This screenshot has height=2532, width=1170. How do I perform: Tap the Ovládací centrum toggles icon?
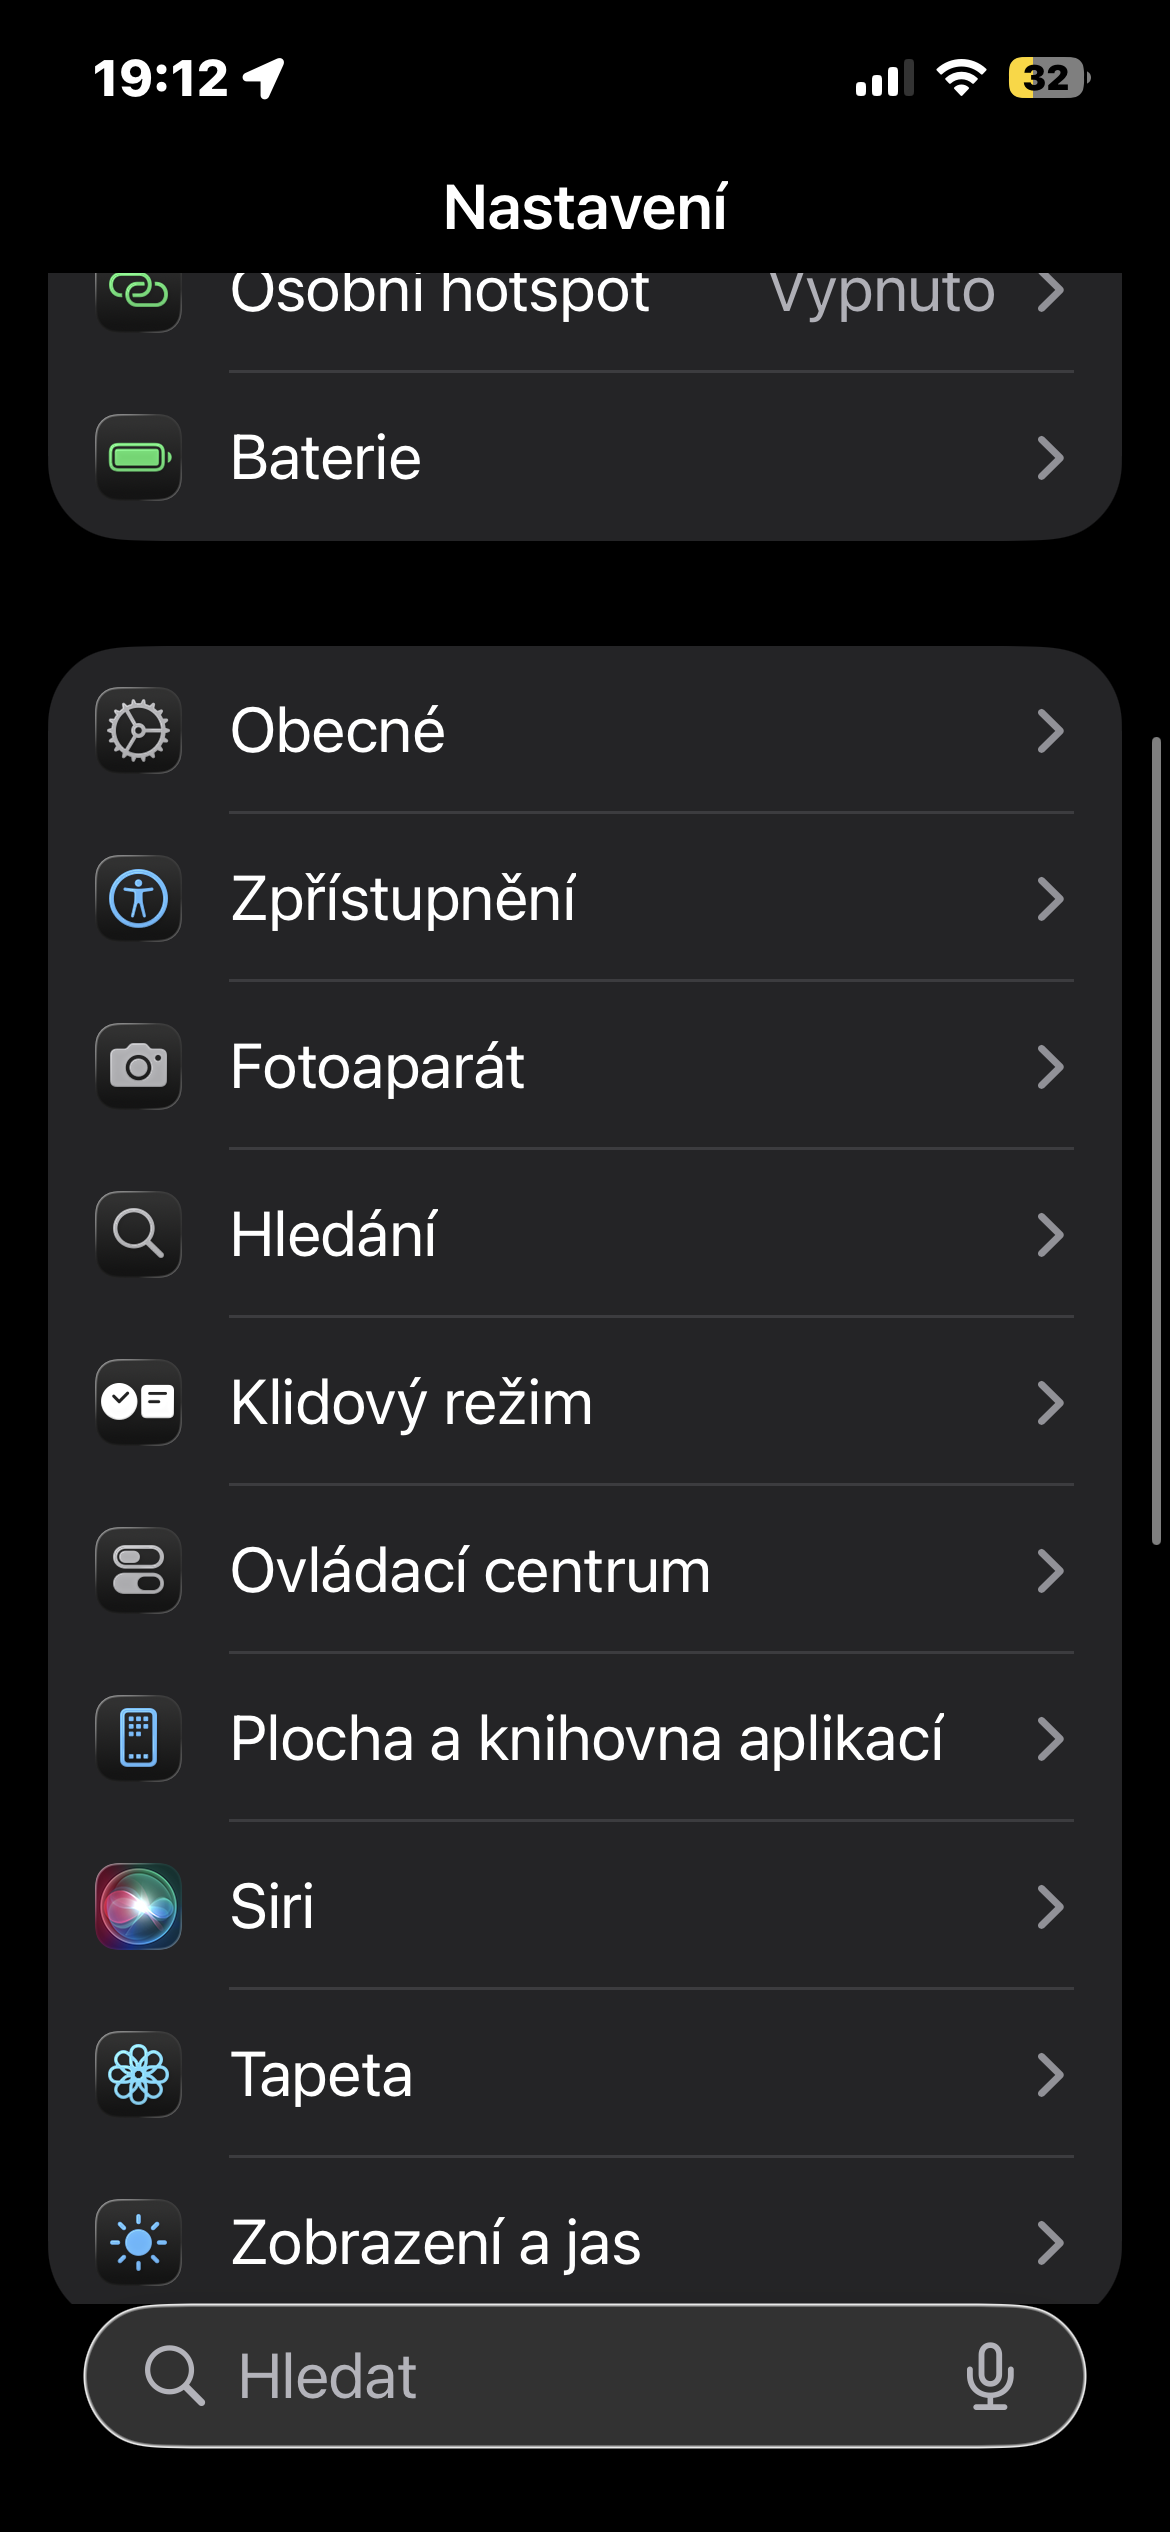138,1570
